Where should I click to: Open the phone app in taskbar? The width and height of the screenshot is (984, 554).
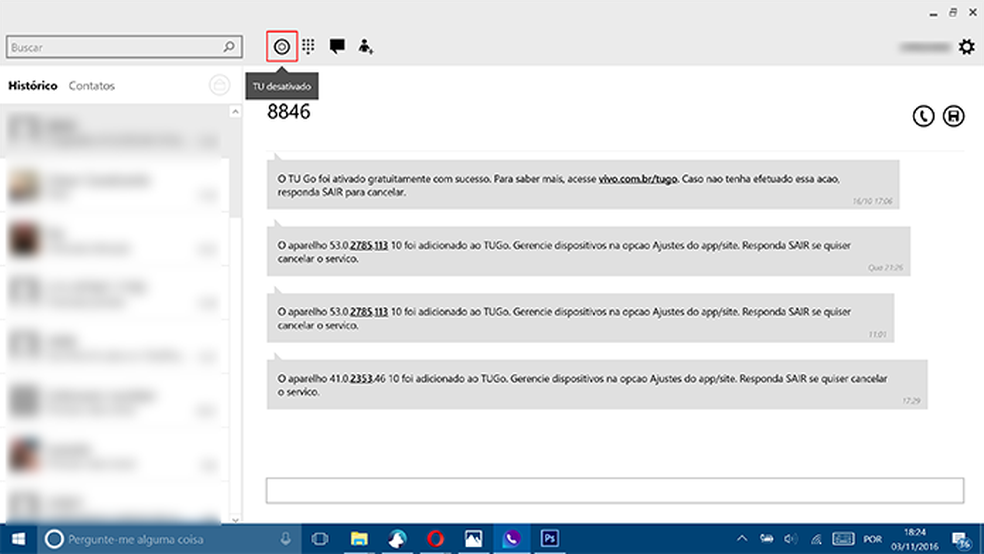click(511, 539)
